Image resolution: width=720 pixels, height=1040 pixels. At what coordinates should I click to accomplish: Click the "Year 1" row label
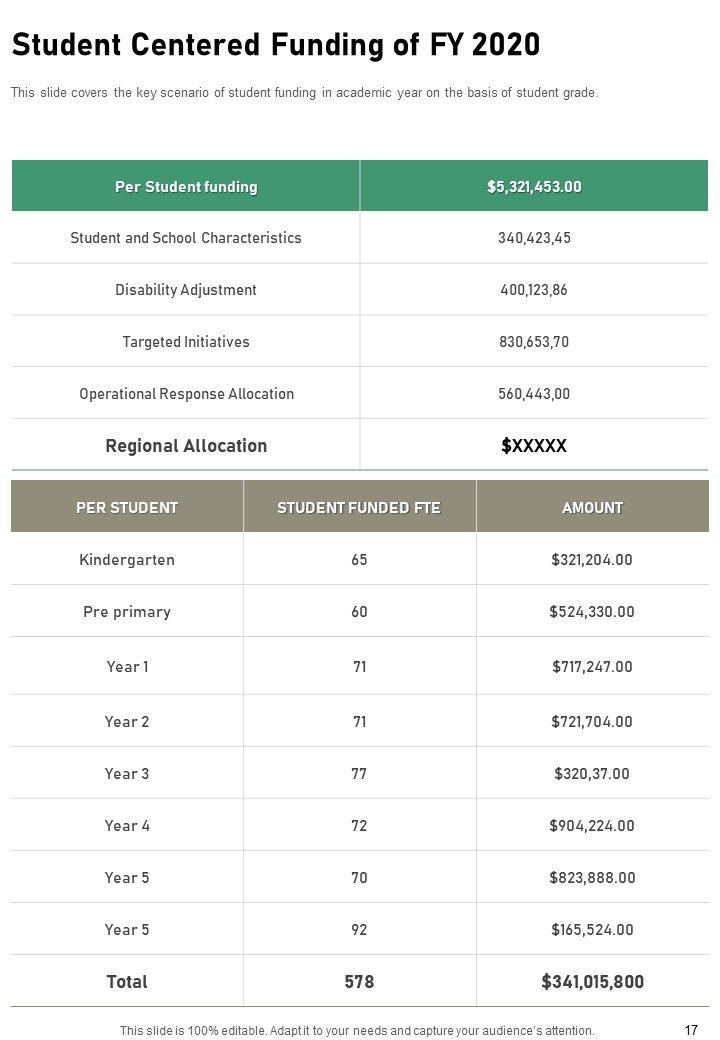click(127, 666)
